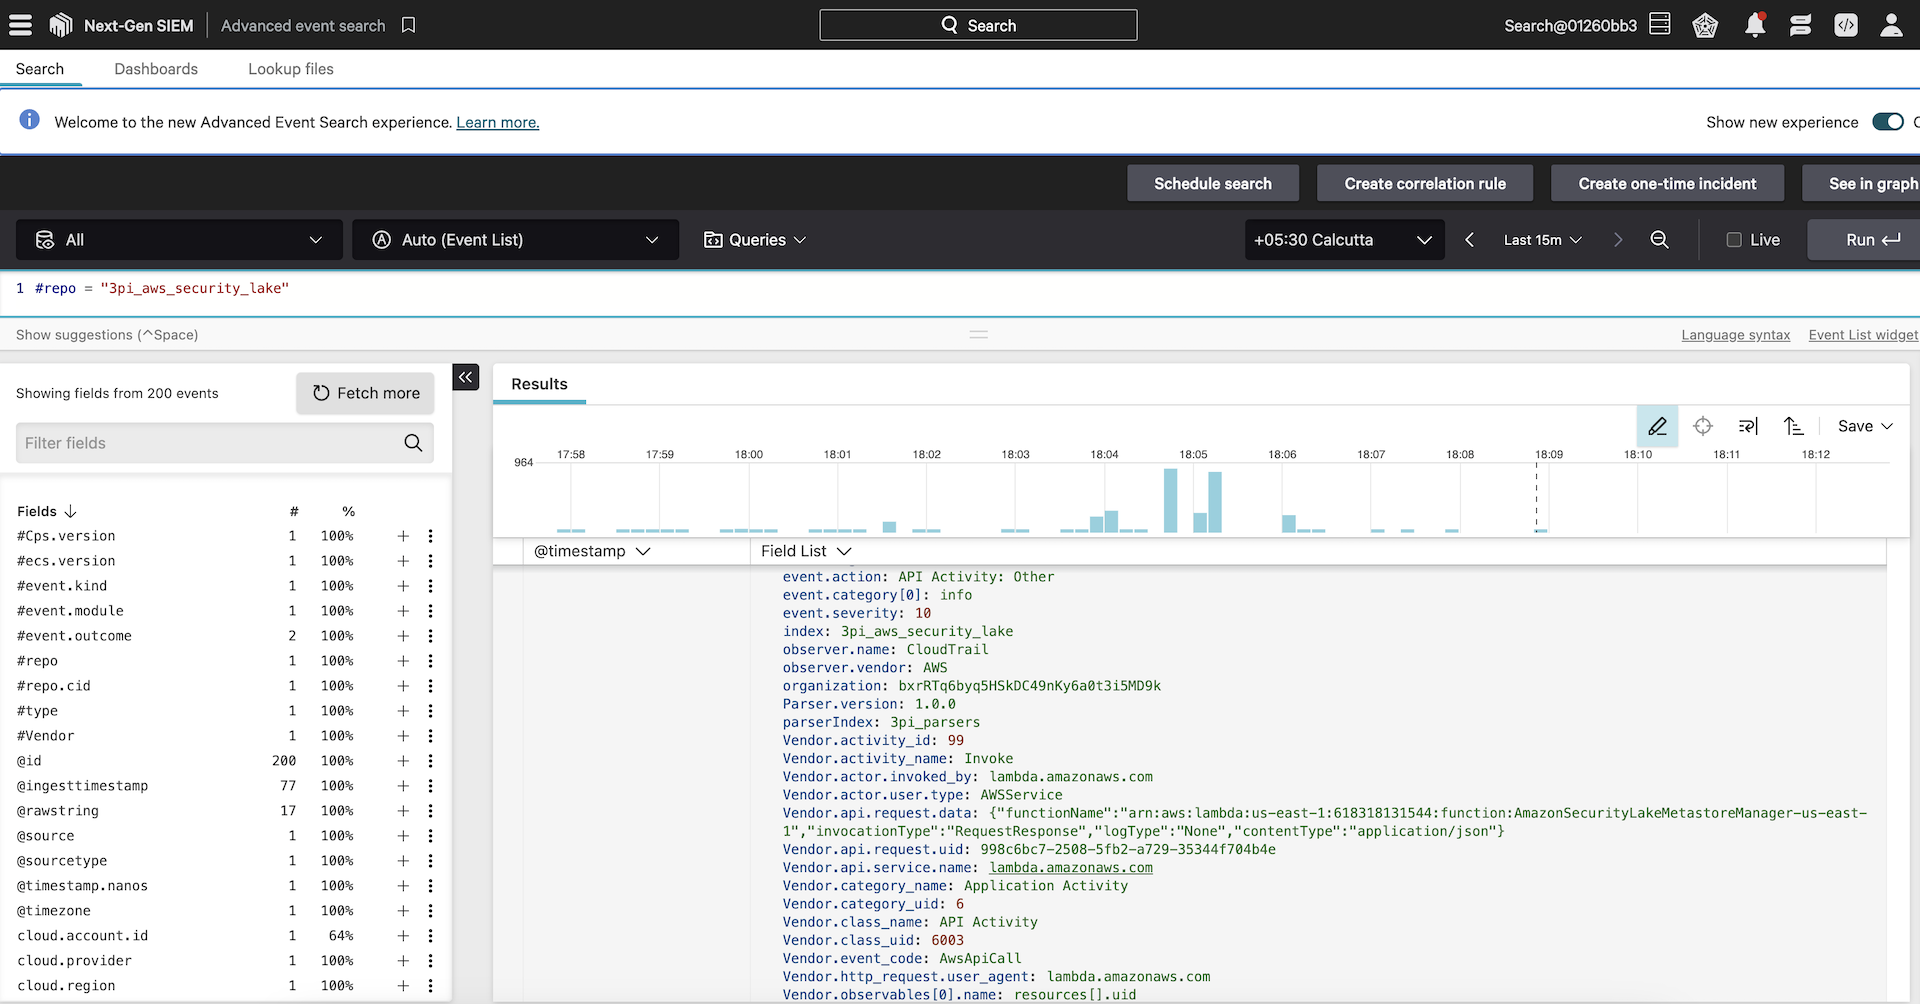This screenshot has height=1004, width=1920.
Task: Click the zoom out time range magnifier
Action: 1659,240
